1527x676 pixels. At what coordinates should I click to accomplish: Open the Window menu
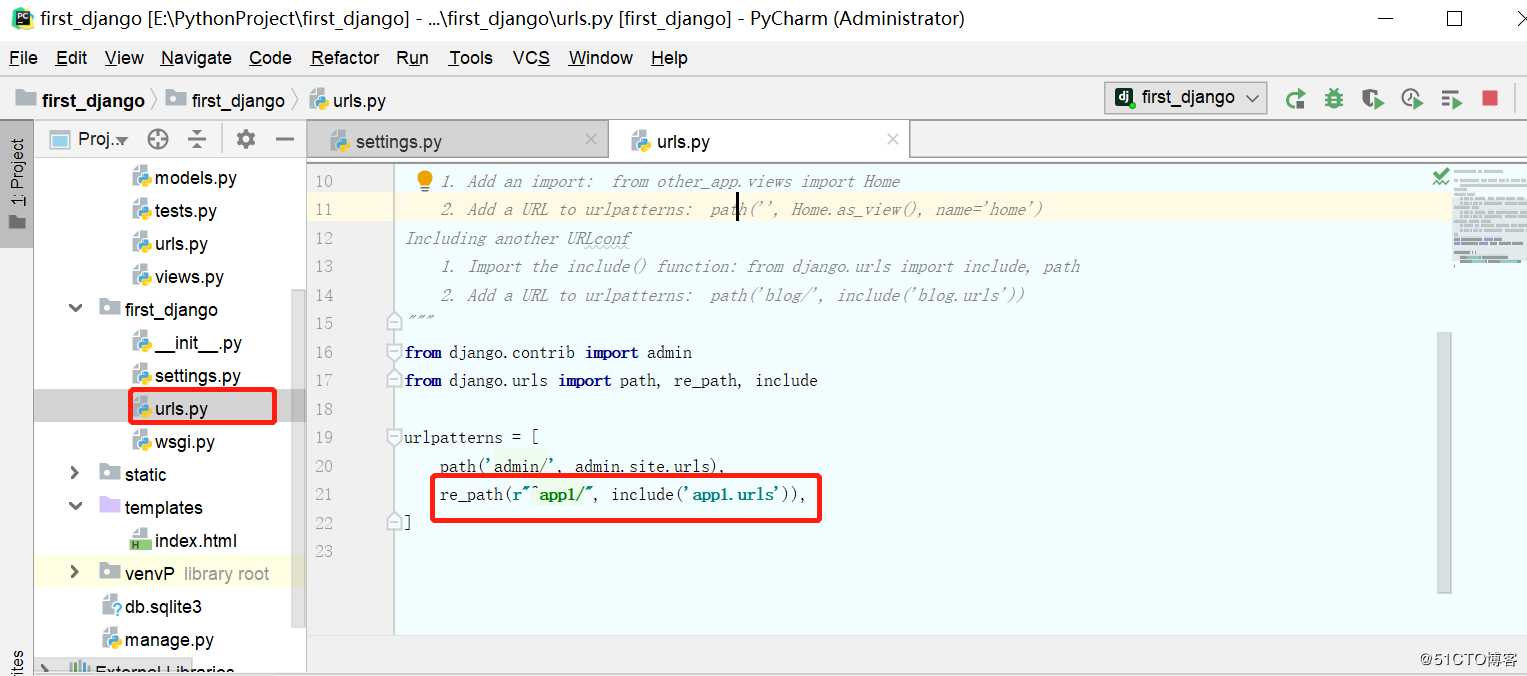pos(600,58)
